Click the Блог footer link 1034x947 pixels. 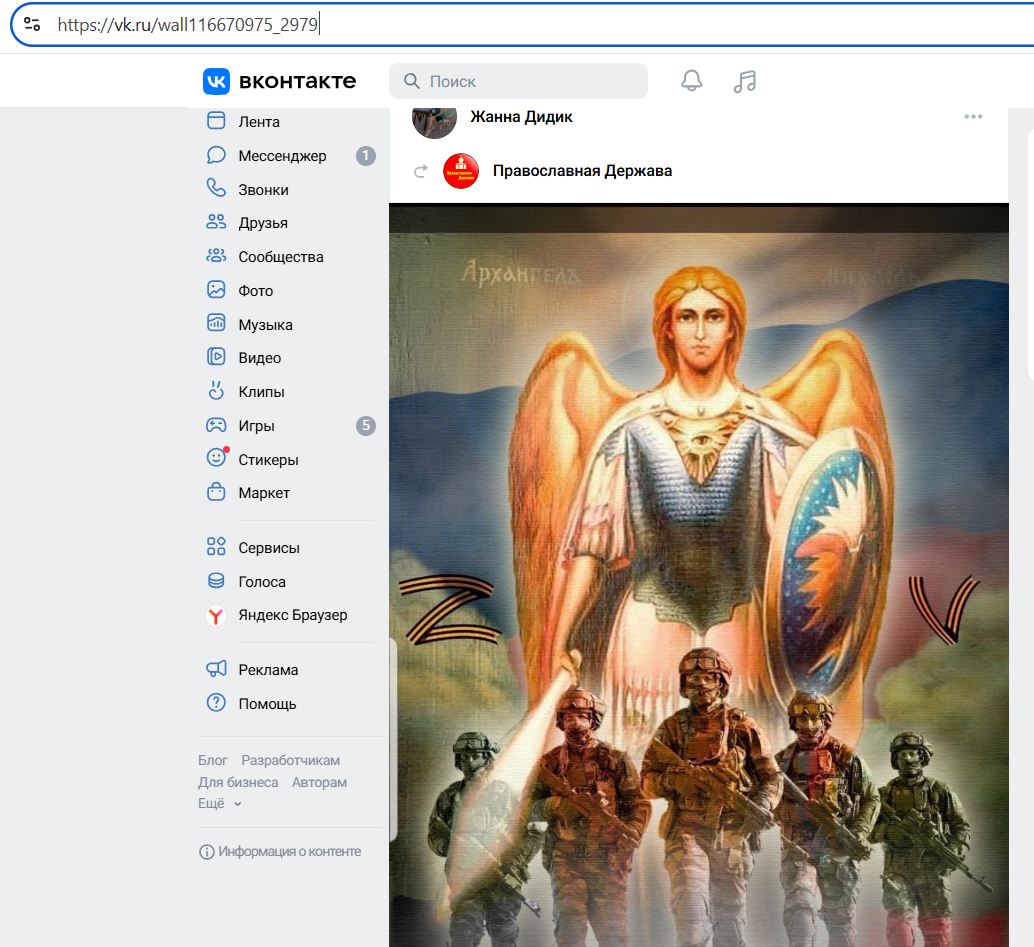point(212,760)
